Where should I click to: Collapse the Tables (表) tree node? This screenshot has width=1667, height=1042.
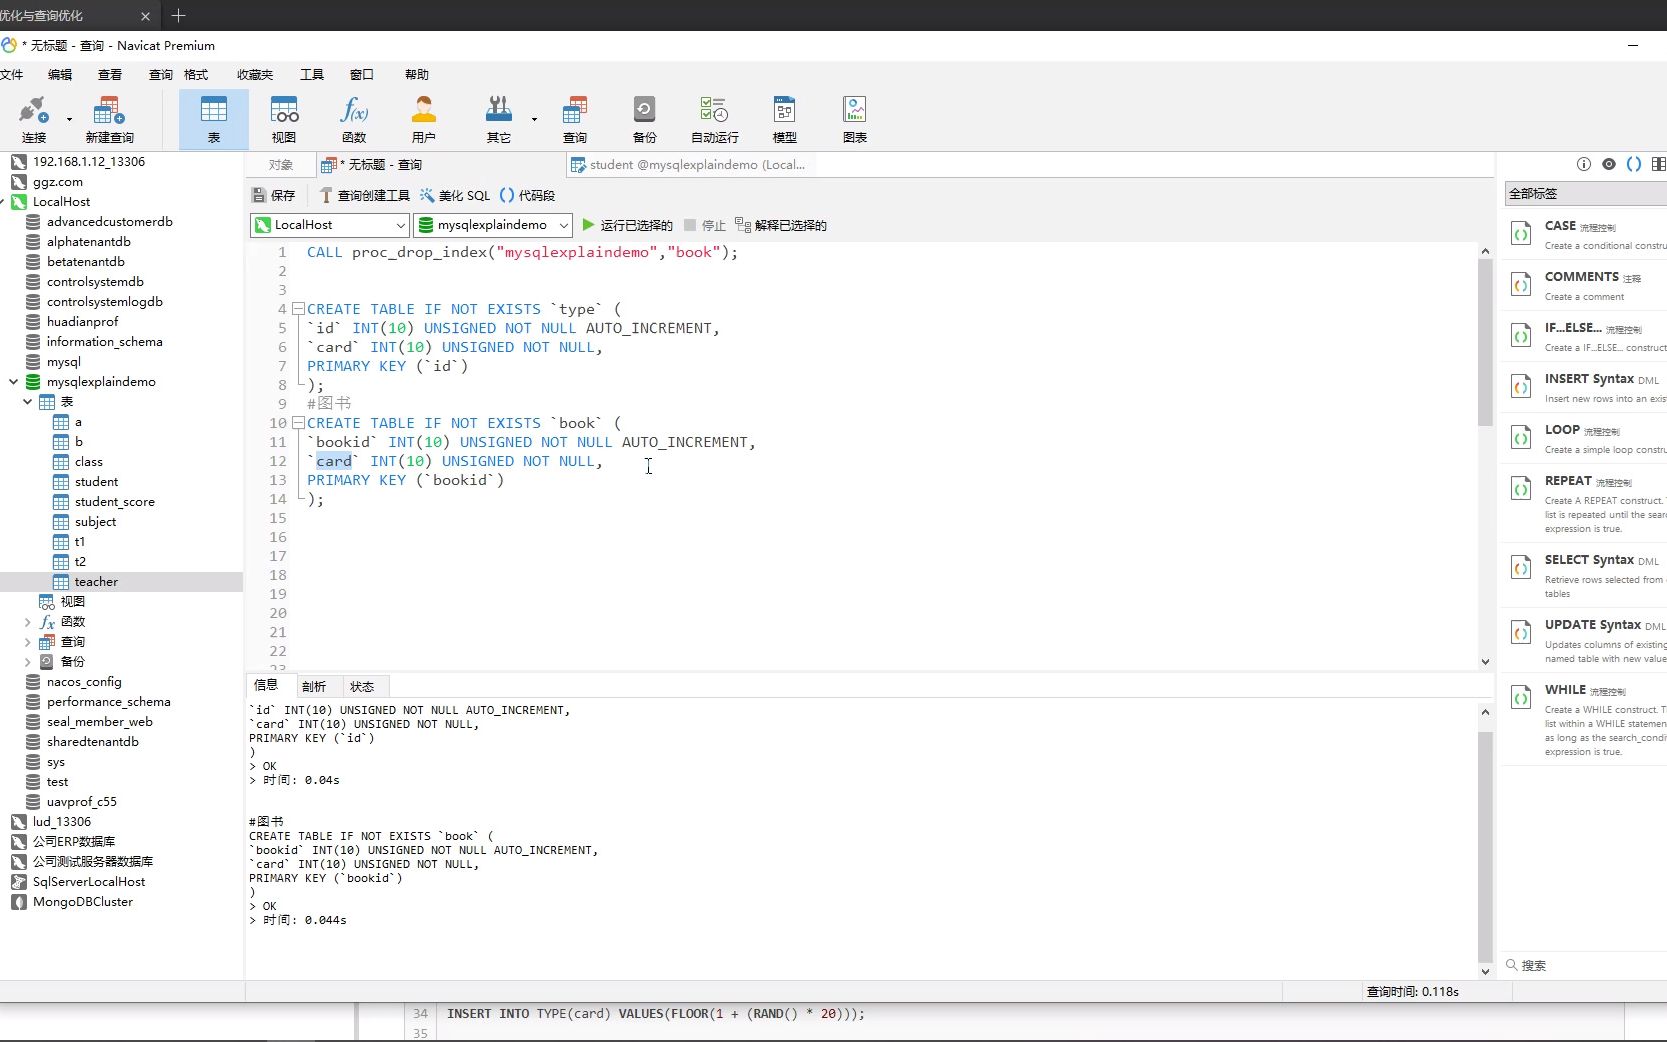[x=27, y=402]
